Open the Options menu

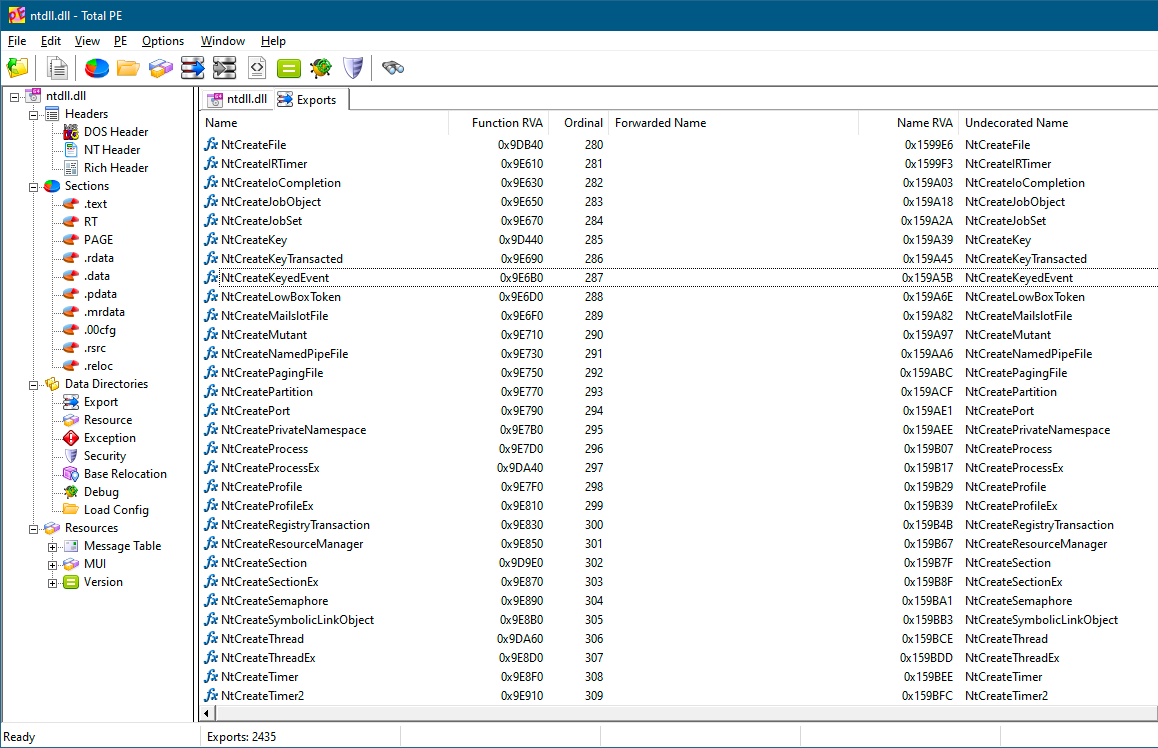pos(163,41)
